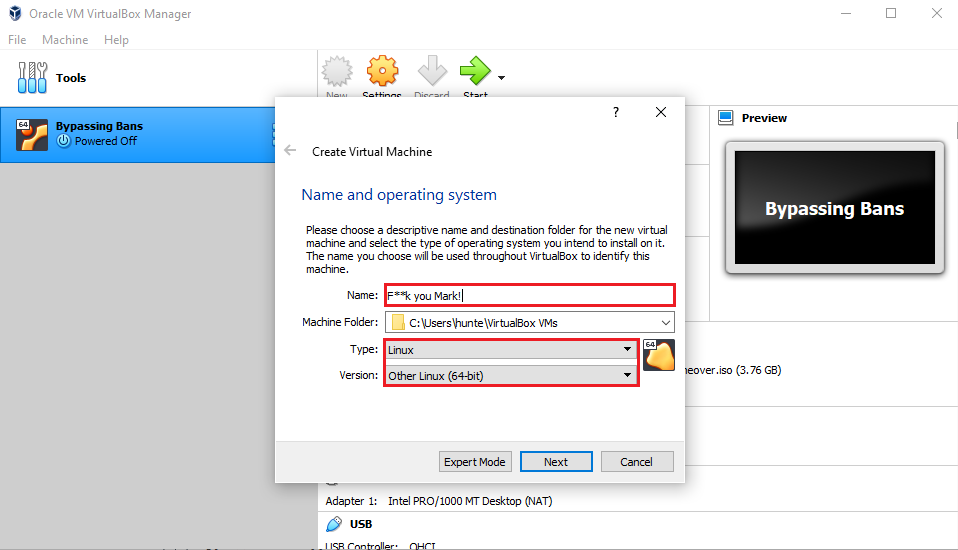Open the Version dropdown Other Linux
Screen dimensions: 958x550
pyautogui.click(x=511, y=375)
